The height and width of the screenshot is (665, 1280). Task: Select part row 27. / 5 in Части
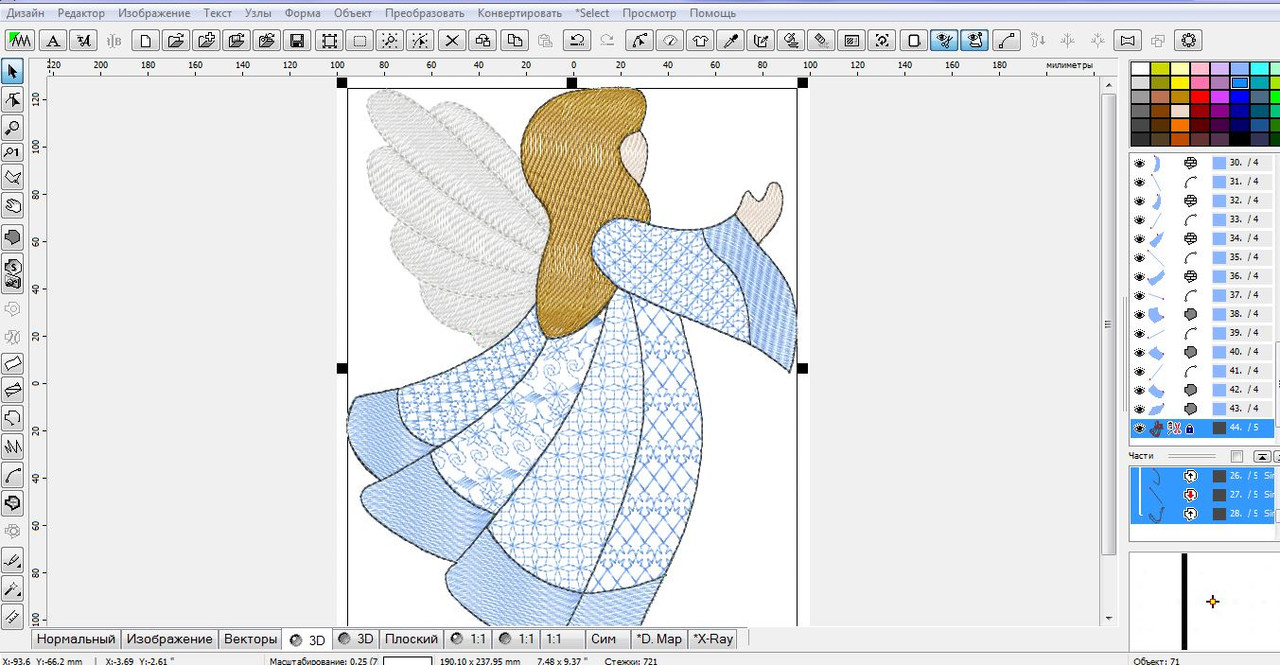click(1202, 495)
